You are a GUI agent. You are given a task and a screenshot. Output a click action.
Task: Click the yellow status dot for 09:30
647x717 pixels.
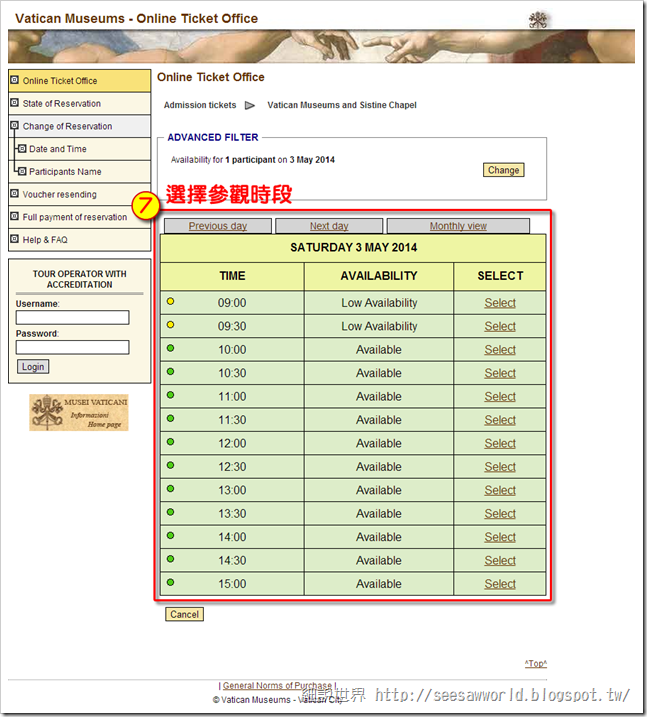(x=171, y=325)
